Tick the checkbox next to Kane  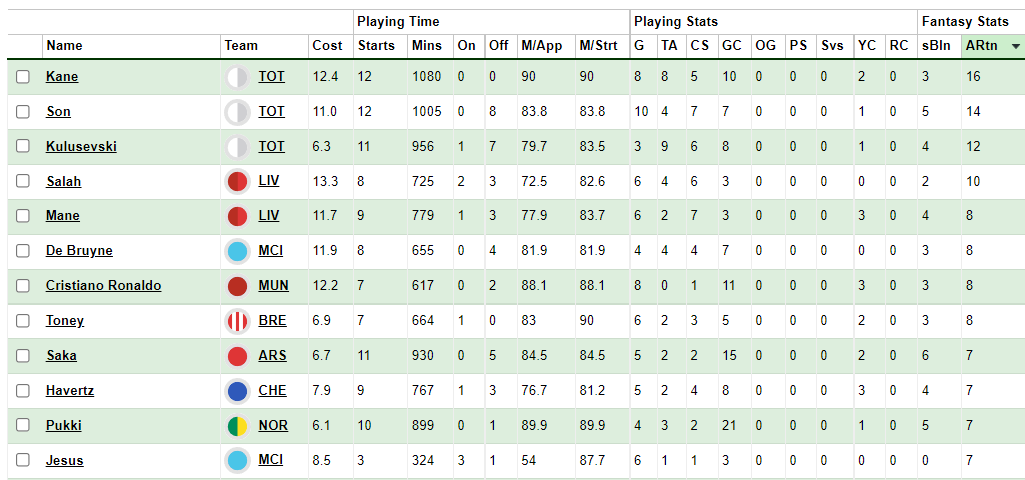[x=23, y=77]
